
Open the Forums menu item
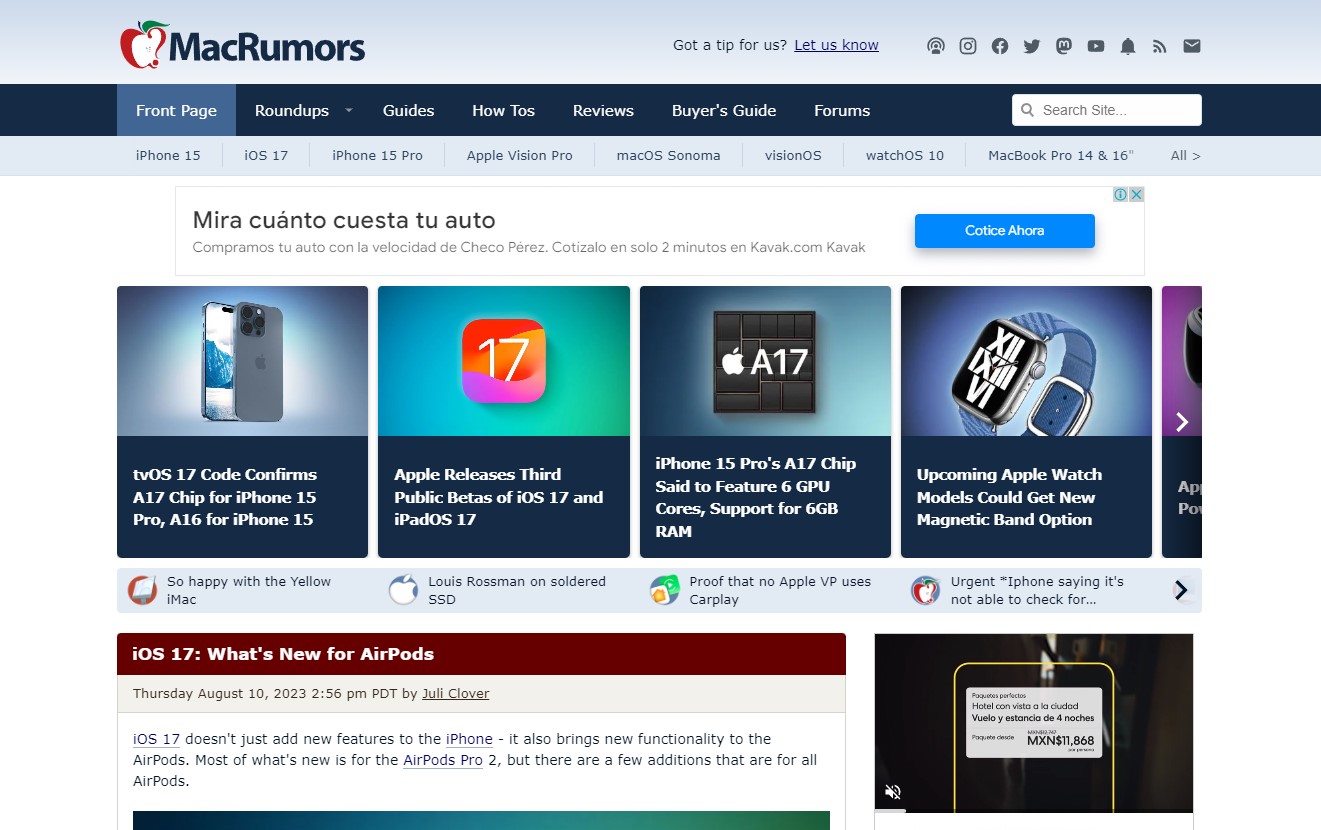coord(842,110)
